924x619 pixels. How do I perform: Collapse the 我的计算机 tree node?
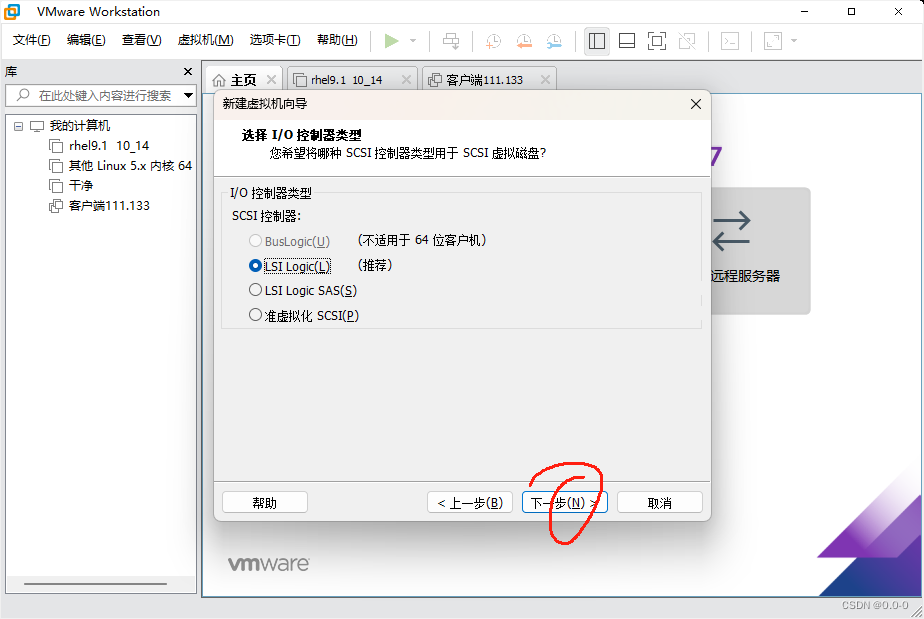(x=19, y=126)
